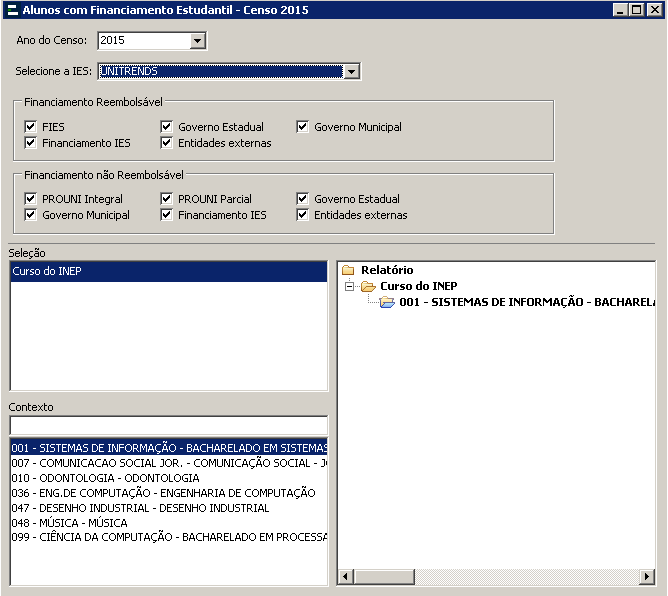This screenshot has height=596, width=668.
Task: Select 047 - DESENHO INDUSTRIAL in list
Action: (140, 508)
